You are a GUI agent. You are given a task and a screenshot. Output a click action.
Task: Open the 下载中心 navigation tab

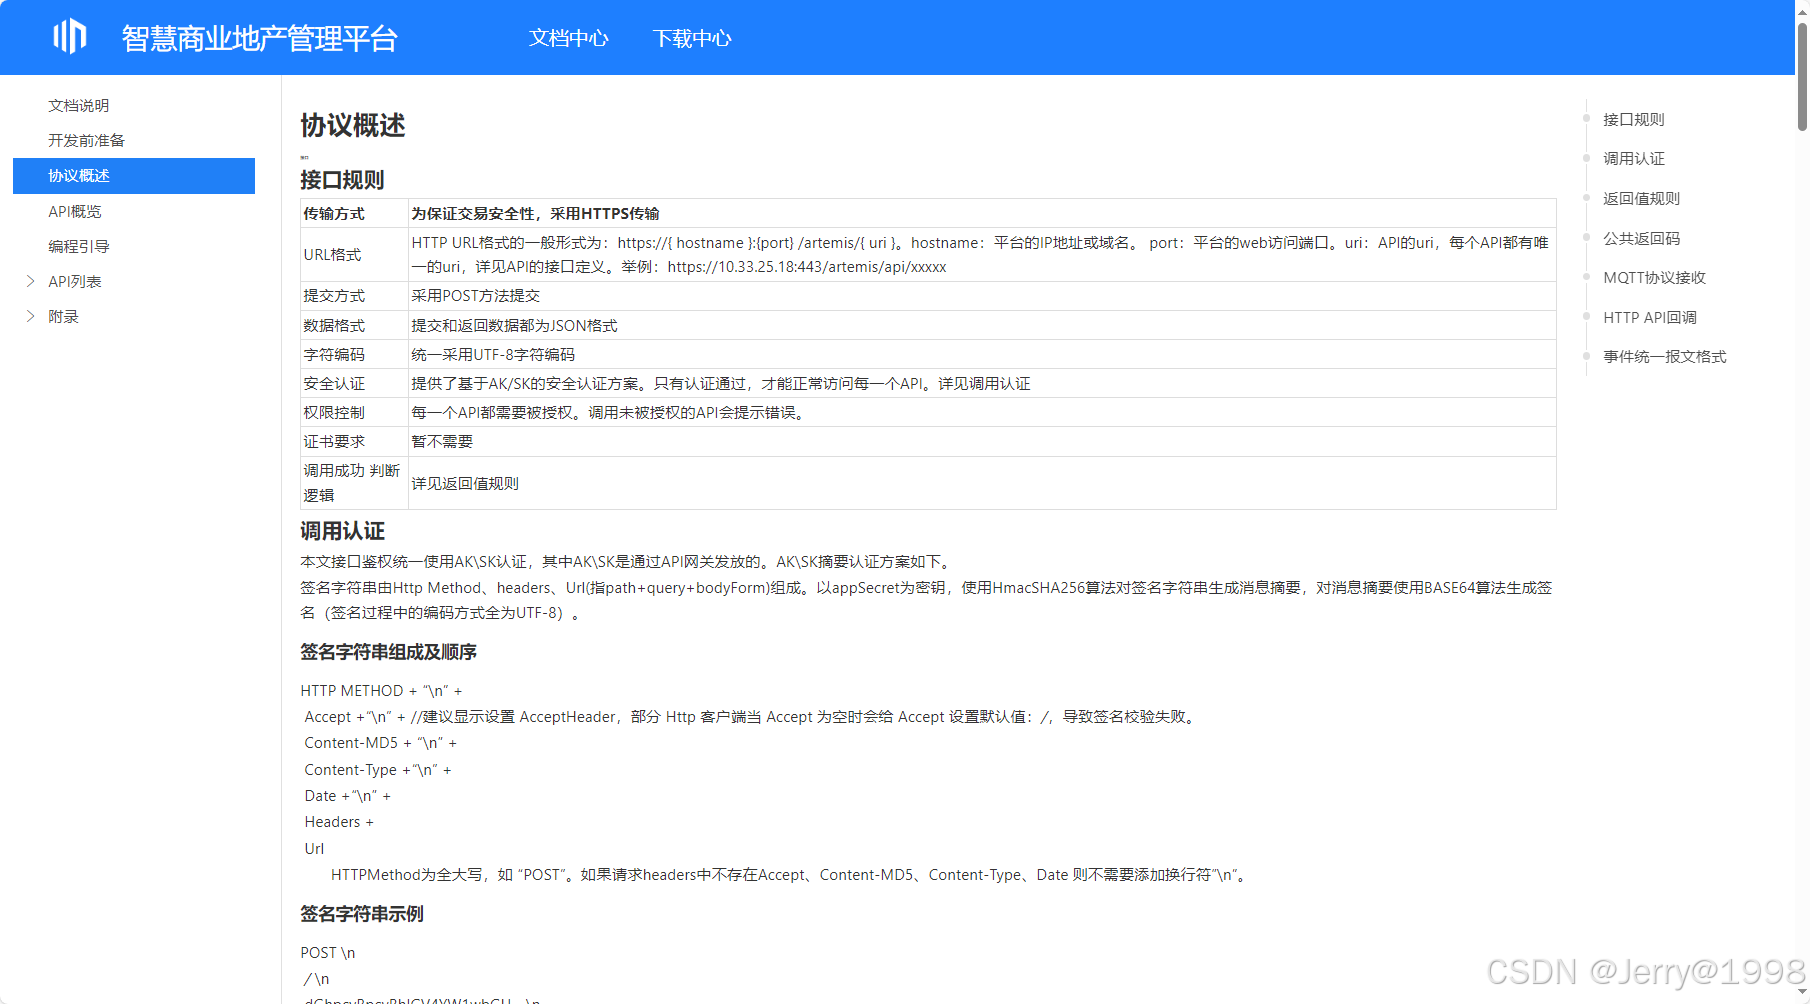tap(692, 38)
